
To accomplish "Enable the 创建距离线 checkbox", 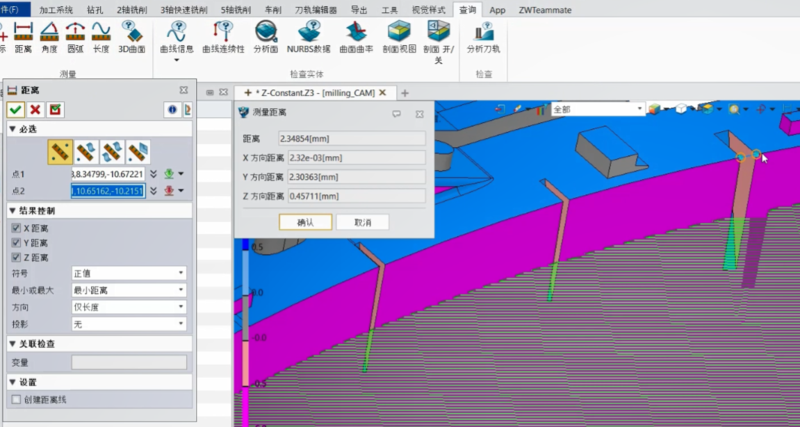I will coord(15,399).
